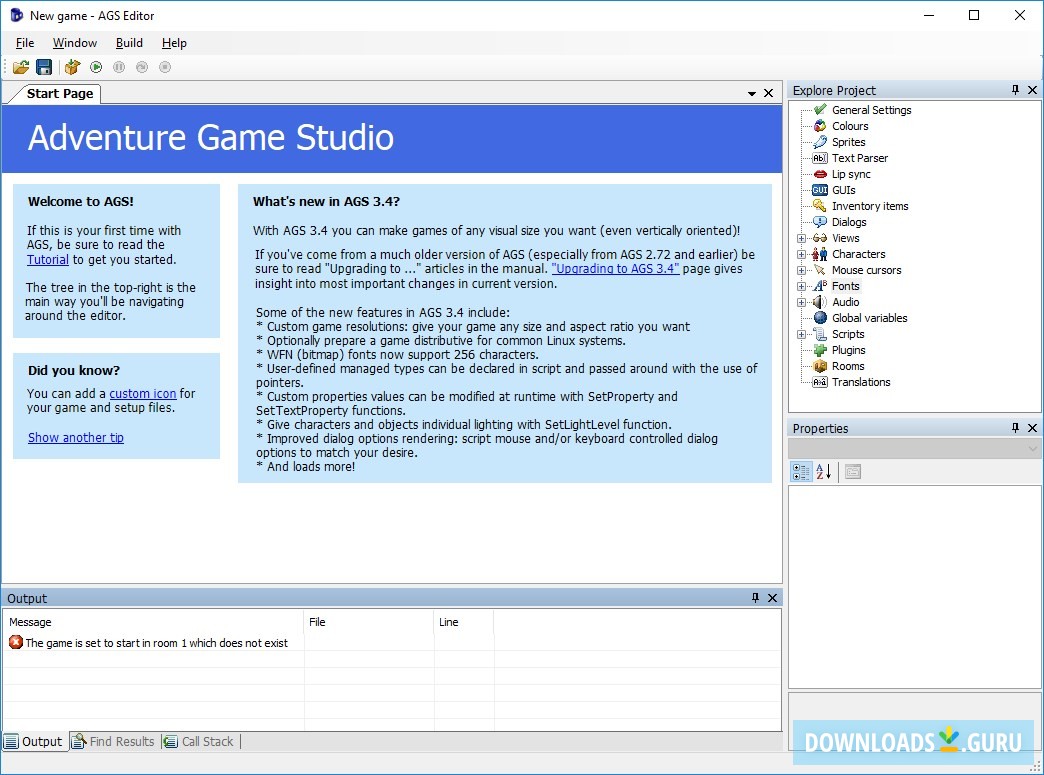Switch Properties panel to alphabetical sorting
Screen dimensions: 1044x775
[x=822, y=471]
